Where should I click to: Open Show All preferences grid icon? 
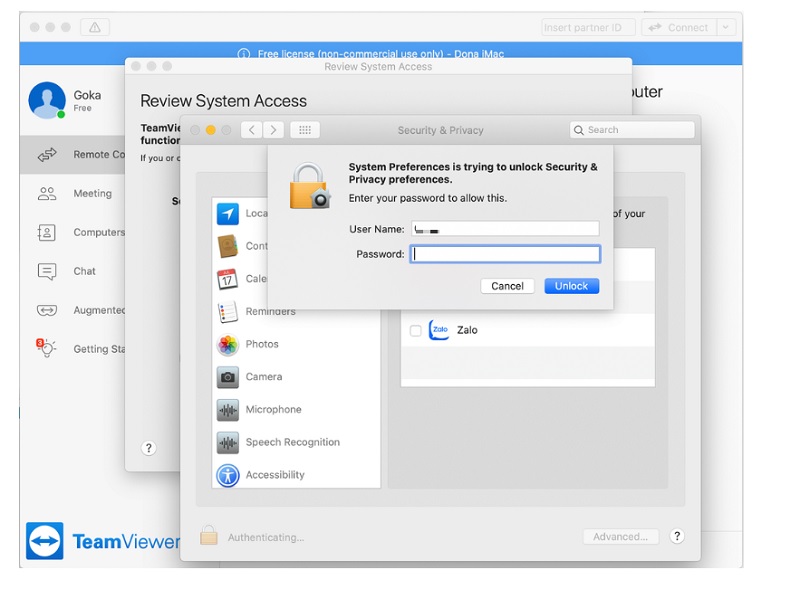pos(304,129)
